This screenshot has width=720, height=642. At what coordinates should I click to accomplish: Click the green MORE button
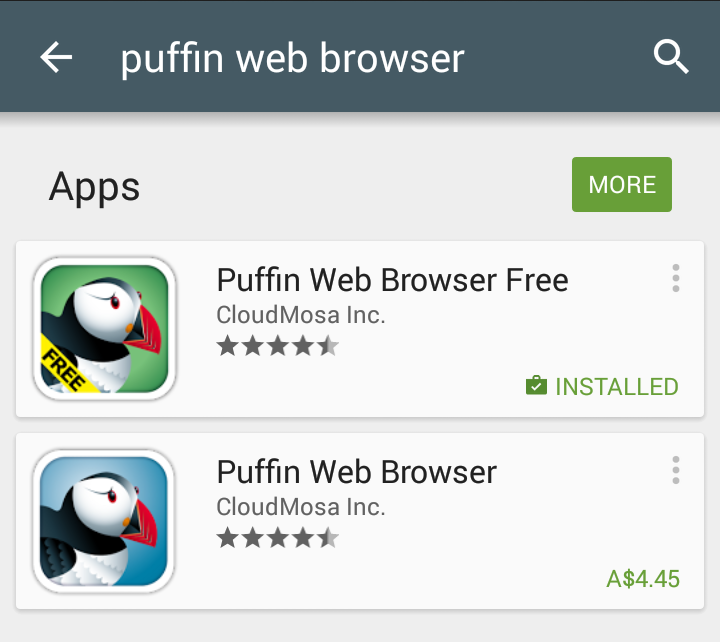(x=622, y=185)
